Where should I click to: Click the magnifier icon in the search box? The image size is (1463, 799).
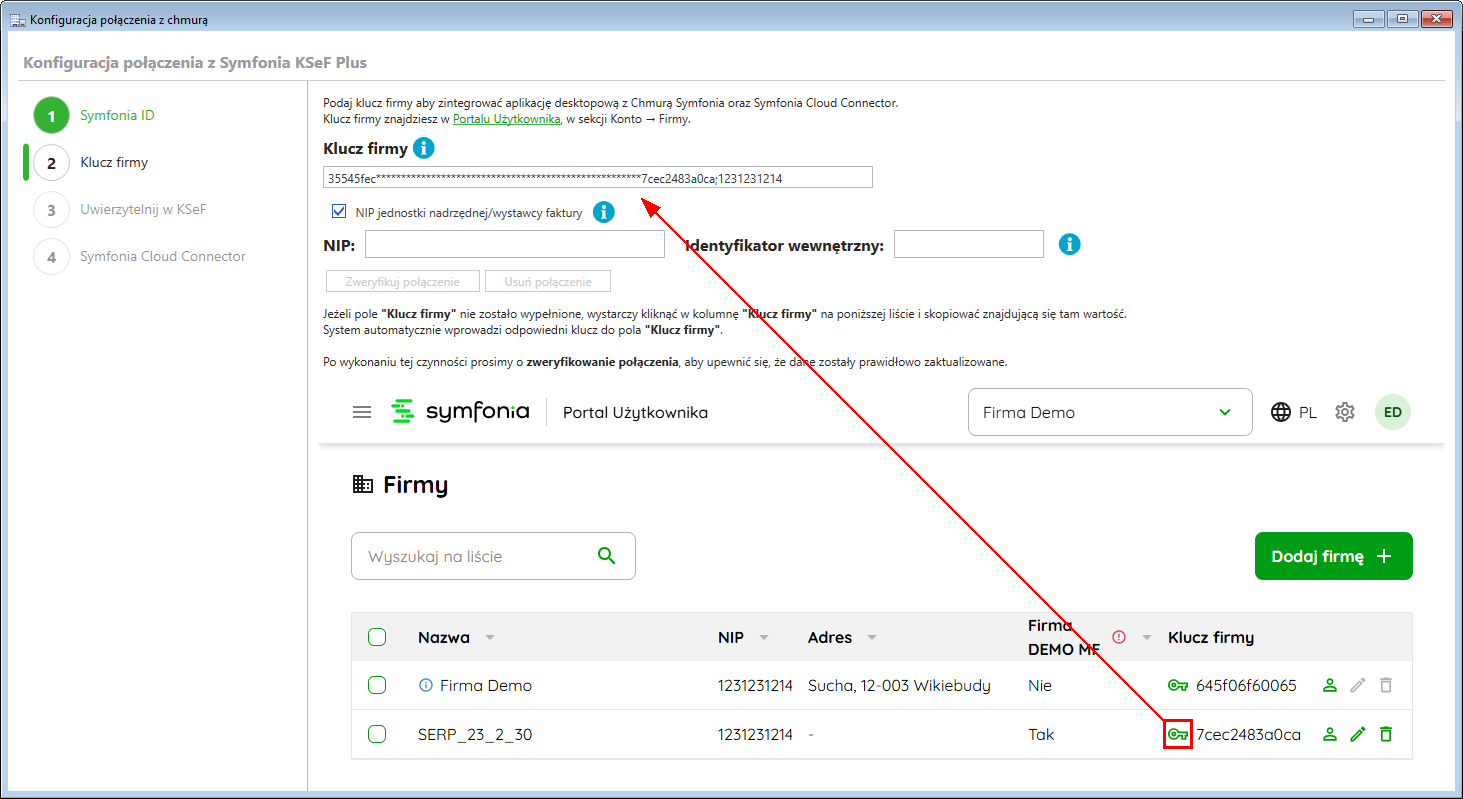(x=606, y=556)
